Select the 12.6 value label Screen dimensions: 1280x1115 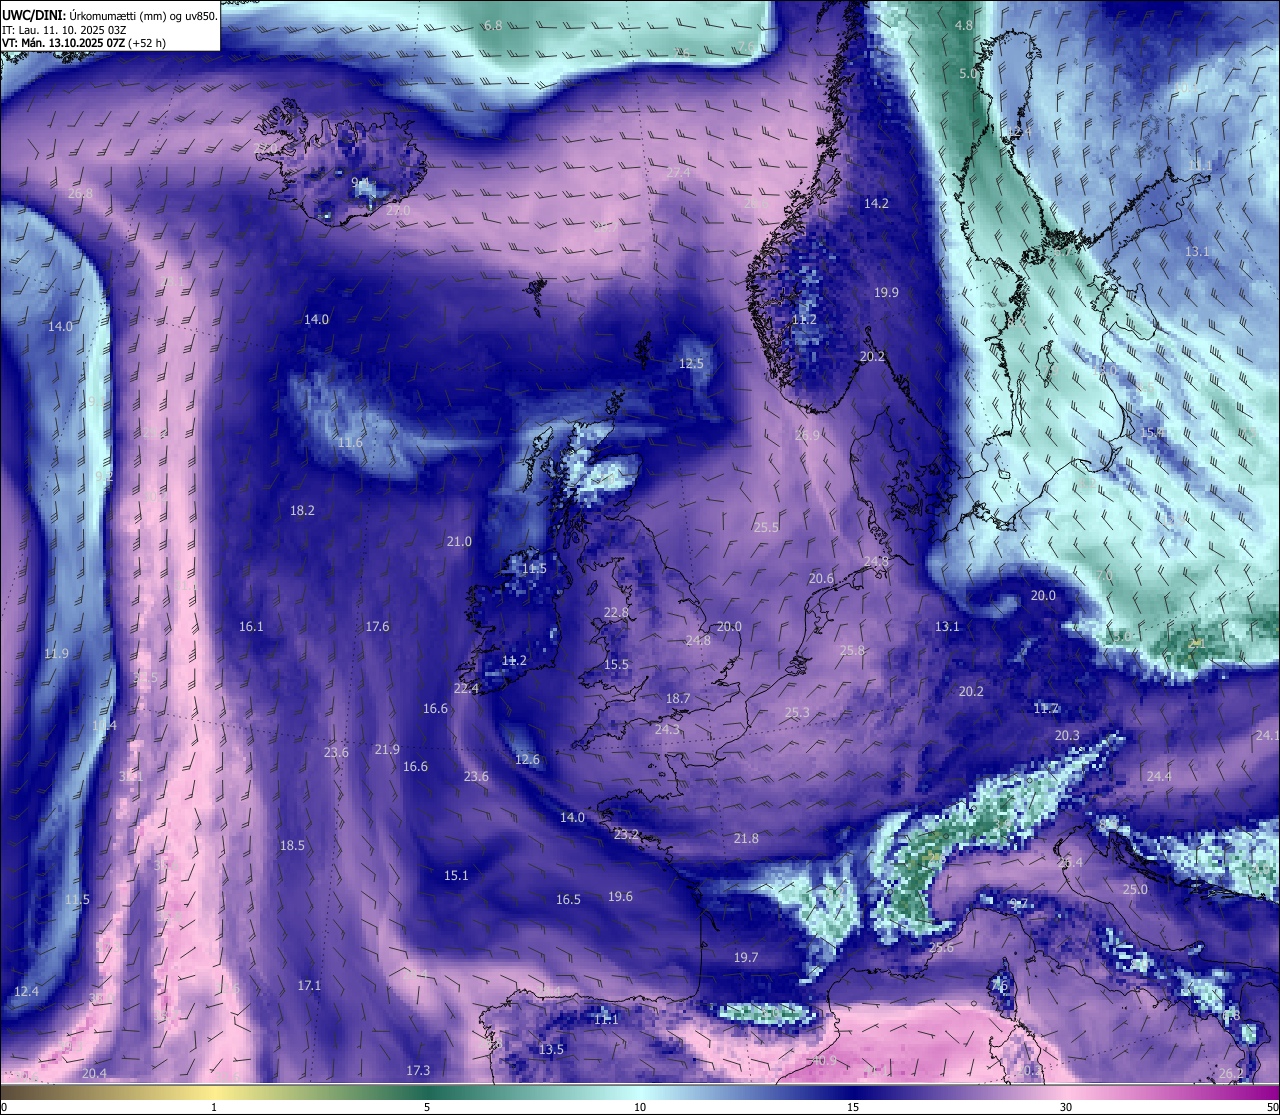tap(527, 759)
